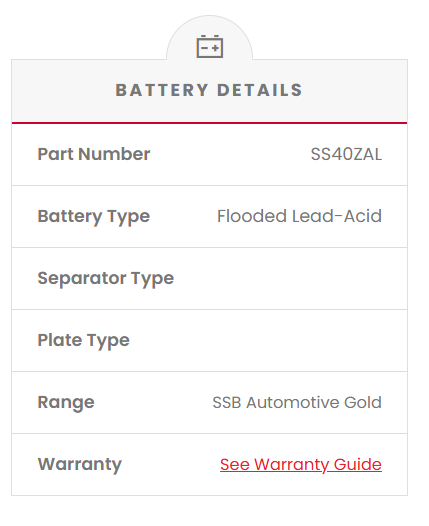Select the Range label
This screenshot has width=429, height=526.
pyautogui.click(x=66, y=403)
